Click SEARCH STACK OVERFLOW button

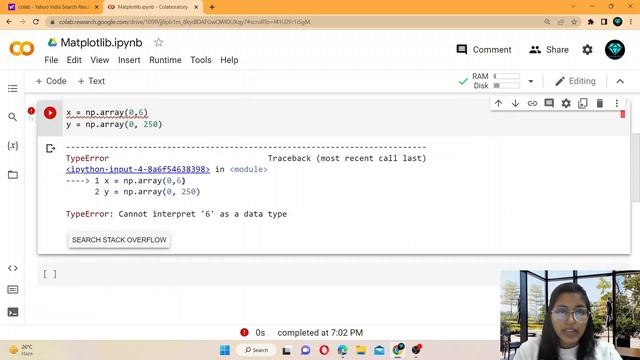pyautogui.click(x=119, y=240)
